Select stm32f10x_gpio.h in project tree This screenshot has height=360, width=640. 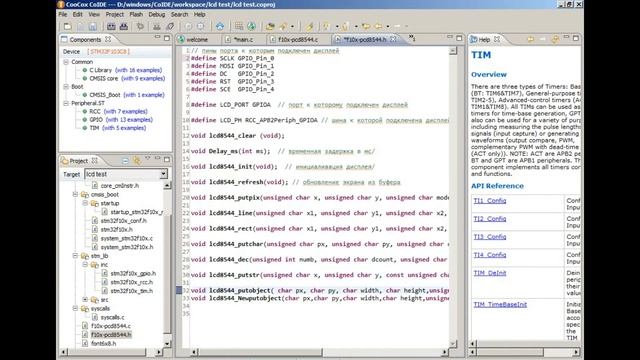133,273
